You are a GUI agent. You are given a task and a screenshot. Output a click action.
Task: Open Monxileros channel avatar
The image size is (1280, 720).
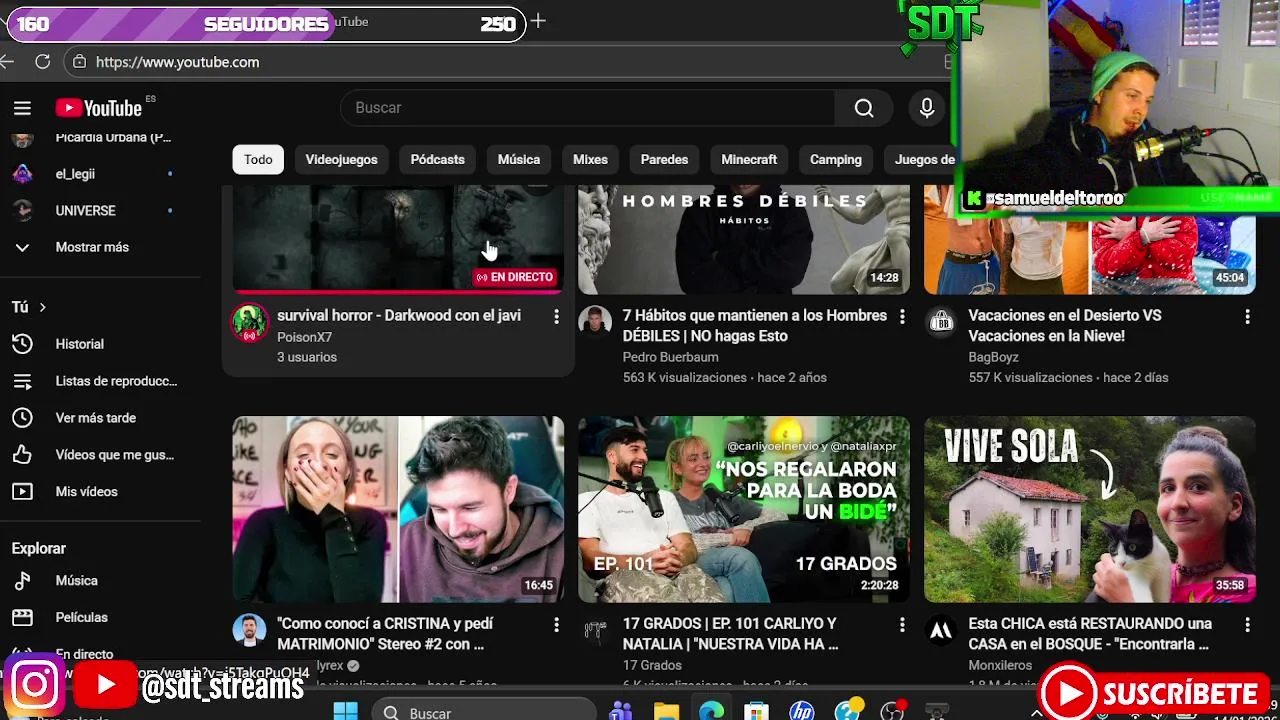point(941,631)
